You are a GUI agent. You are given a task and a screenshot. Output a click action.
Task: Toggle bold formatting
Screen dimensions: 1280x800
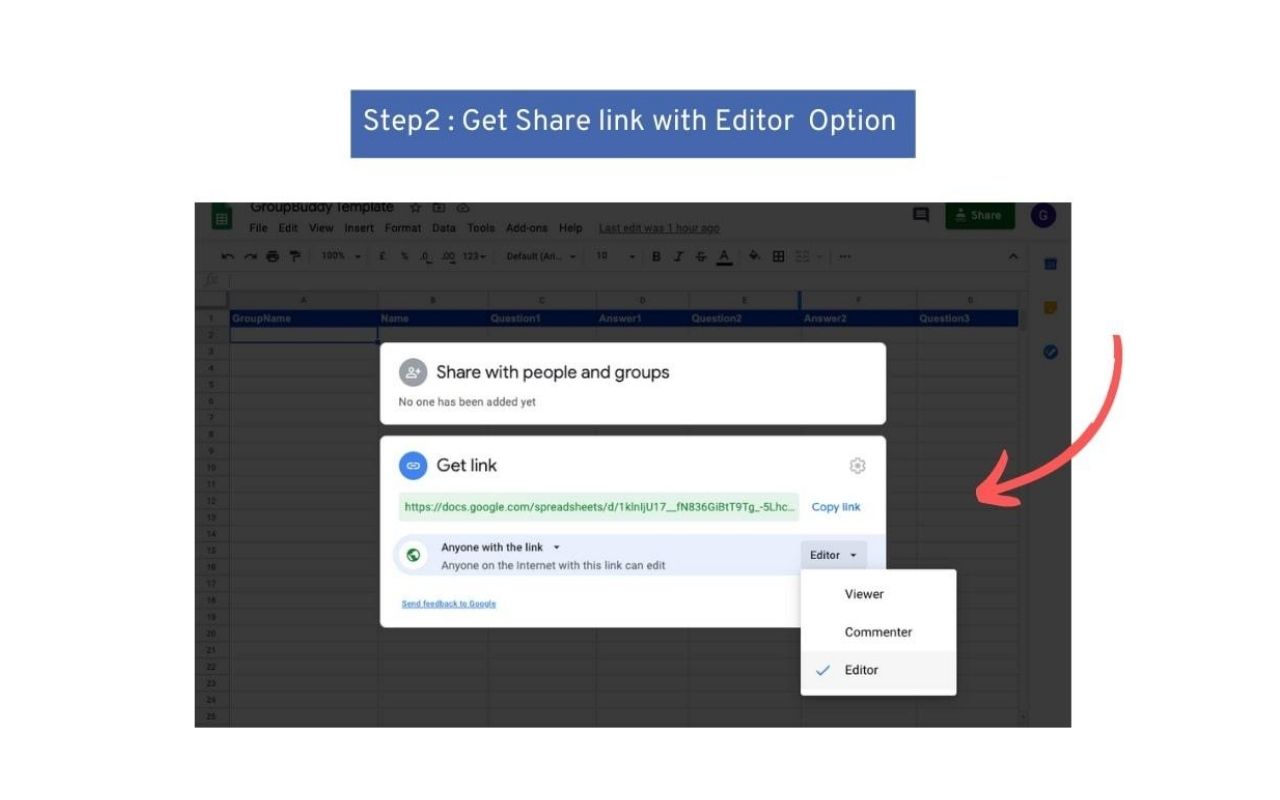coord(656,256)
